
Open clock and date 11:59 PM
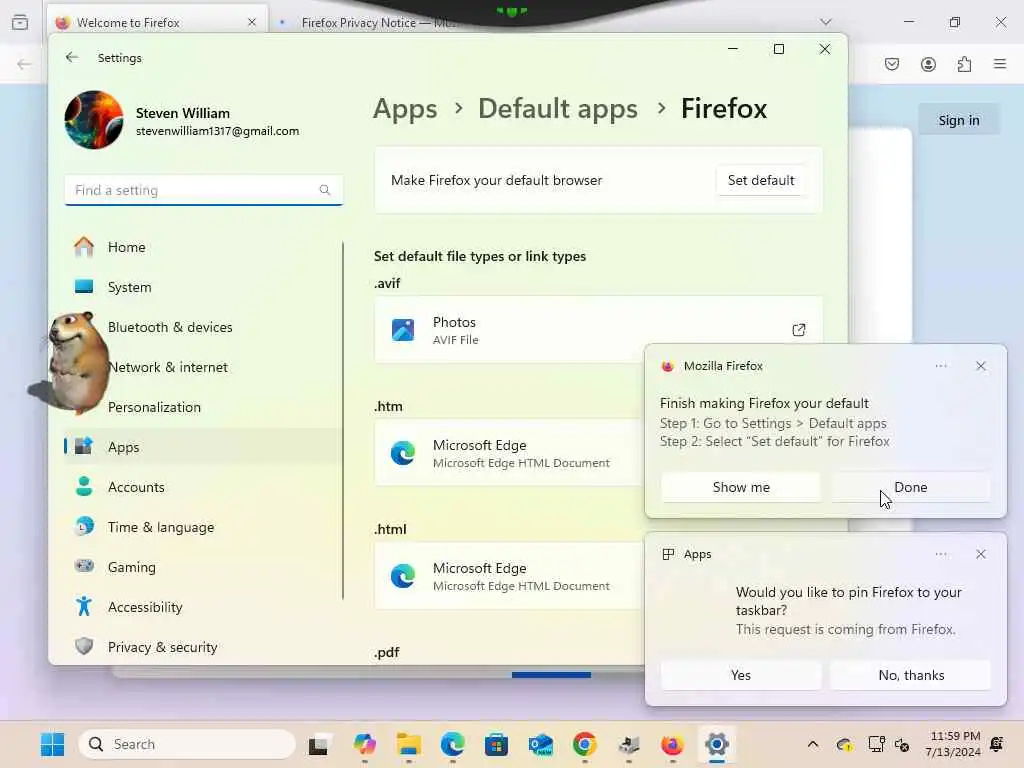pos(952,744)
